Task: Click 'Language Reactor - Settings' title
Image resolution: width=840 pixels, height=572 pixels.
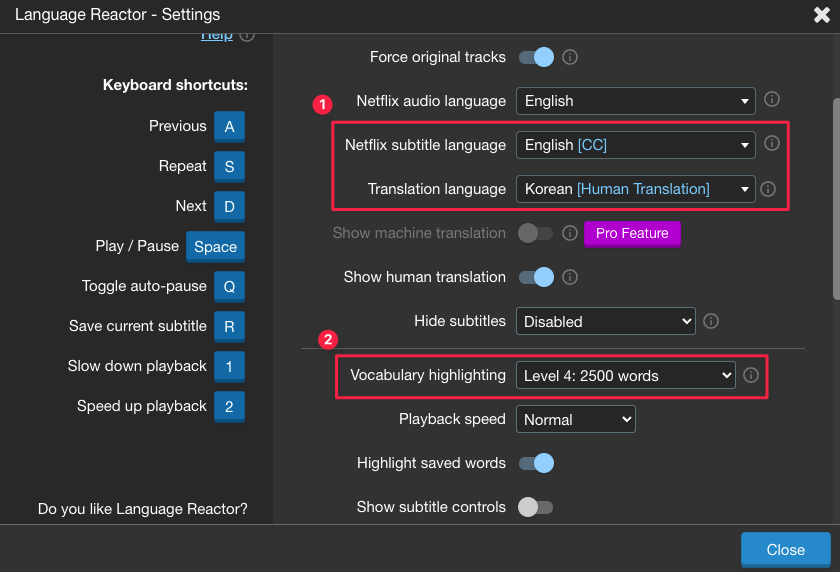Action: pos(117,14)
